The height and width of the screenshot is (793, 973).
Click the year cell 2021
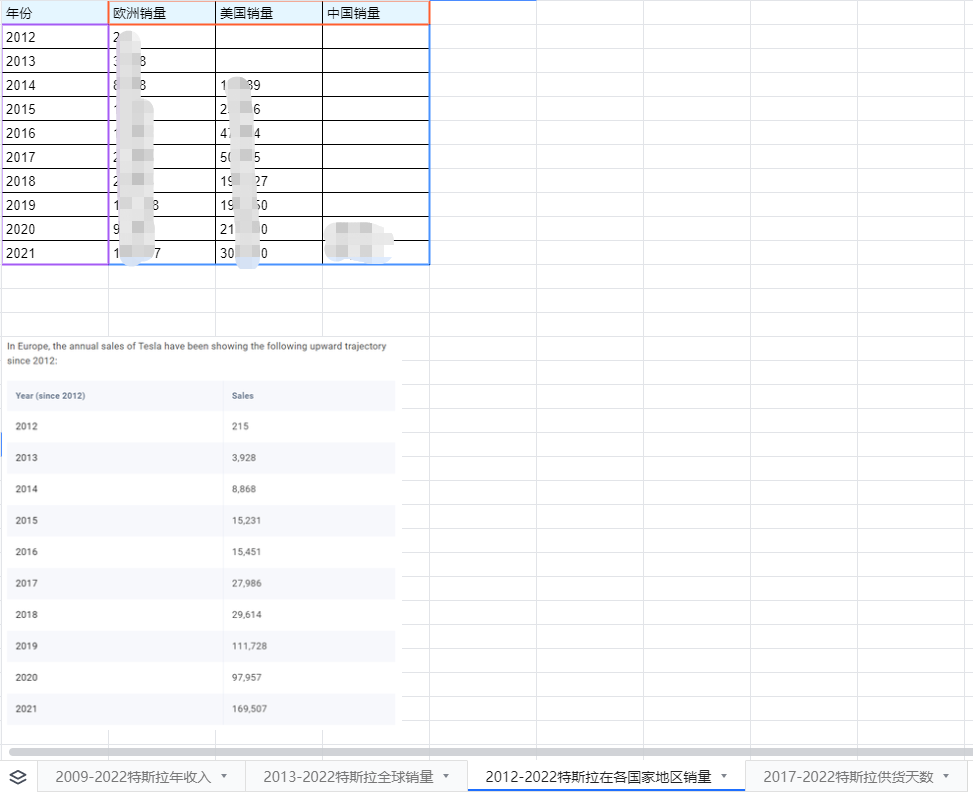55,253
